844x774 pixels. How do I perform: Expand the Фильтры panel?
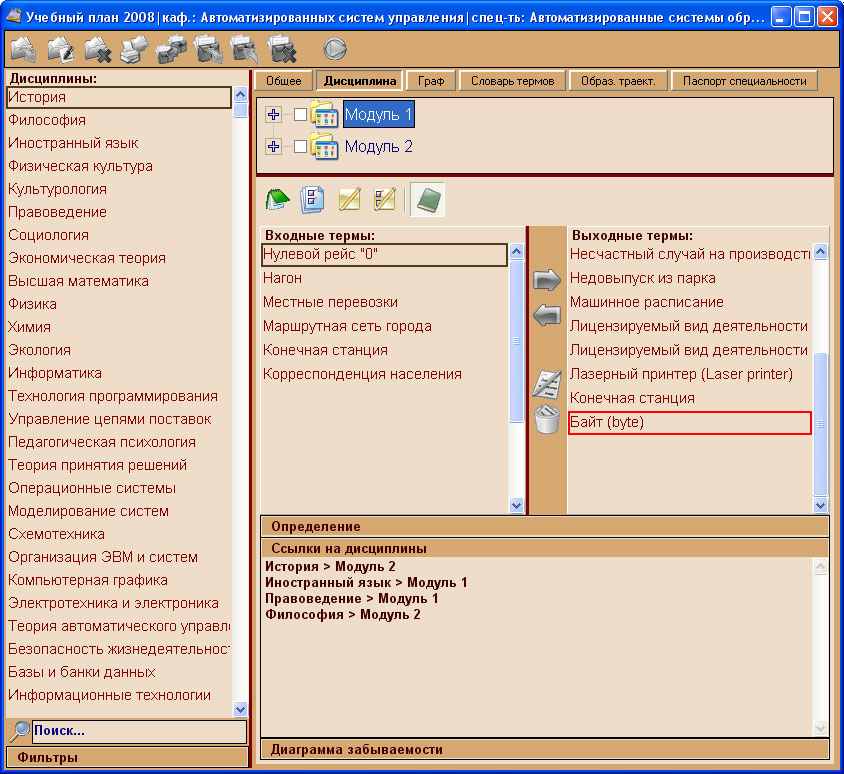click(x=127, y=757)
